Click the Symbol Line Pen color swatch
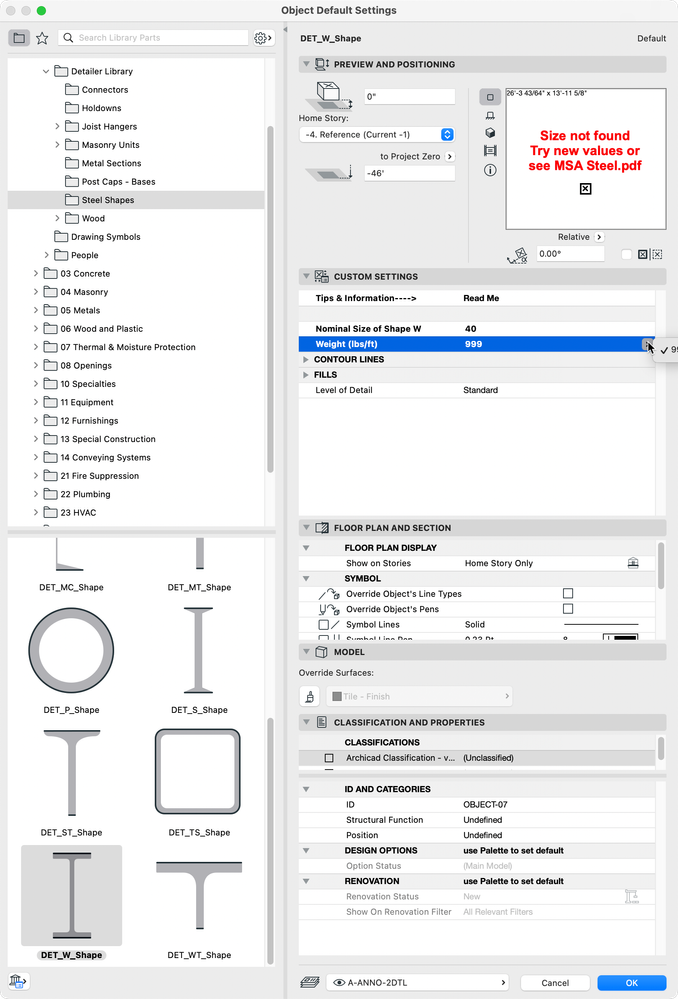The width and height of the screenshot is (678, 999). (x=621, y=637)
